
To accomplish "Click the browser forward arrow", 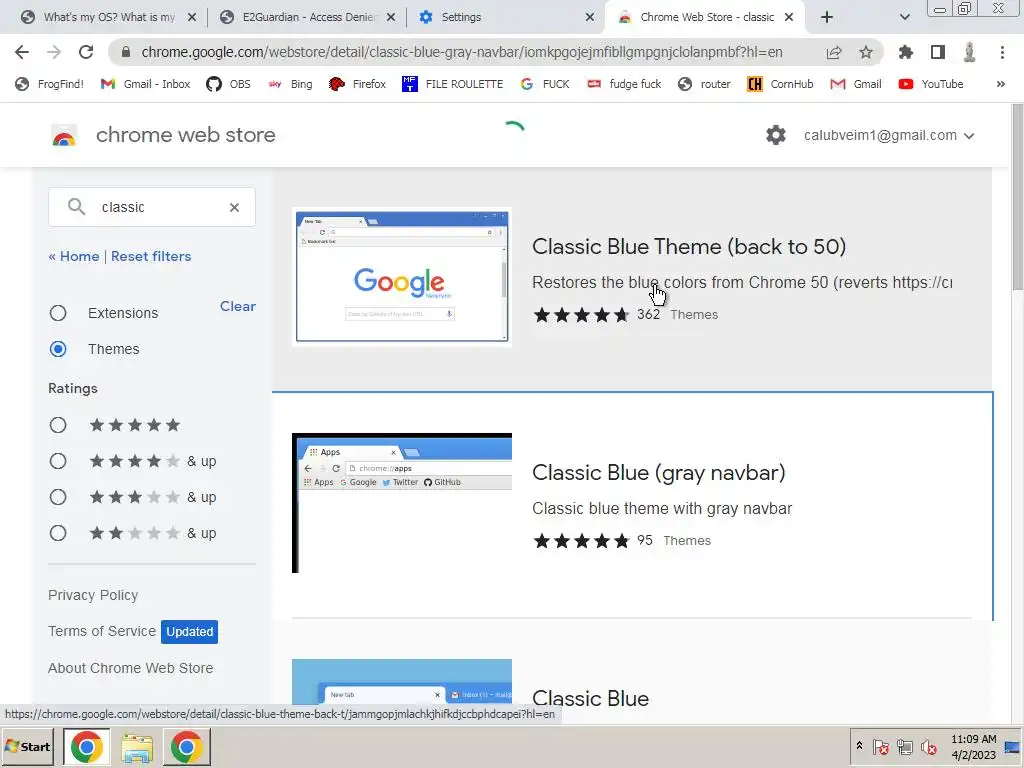I will pyautogui.click(x=54, y=52).
